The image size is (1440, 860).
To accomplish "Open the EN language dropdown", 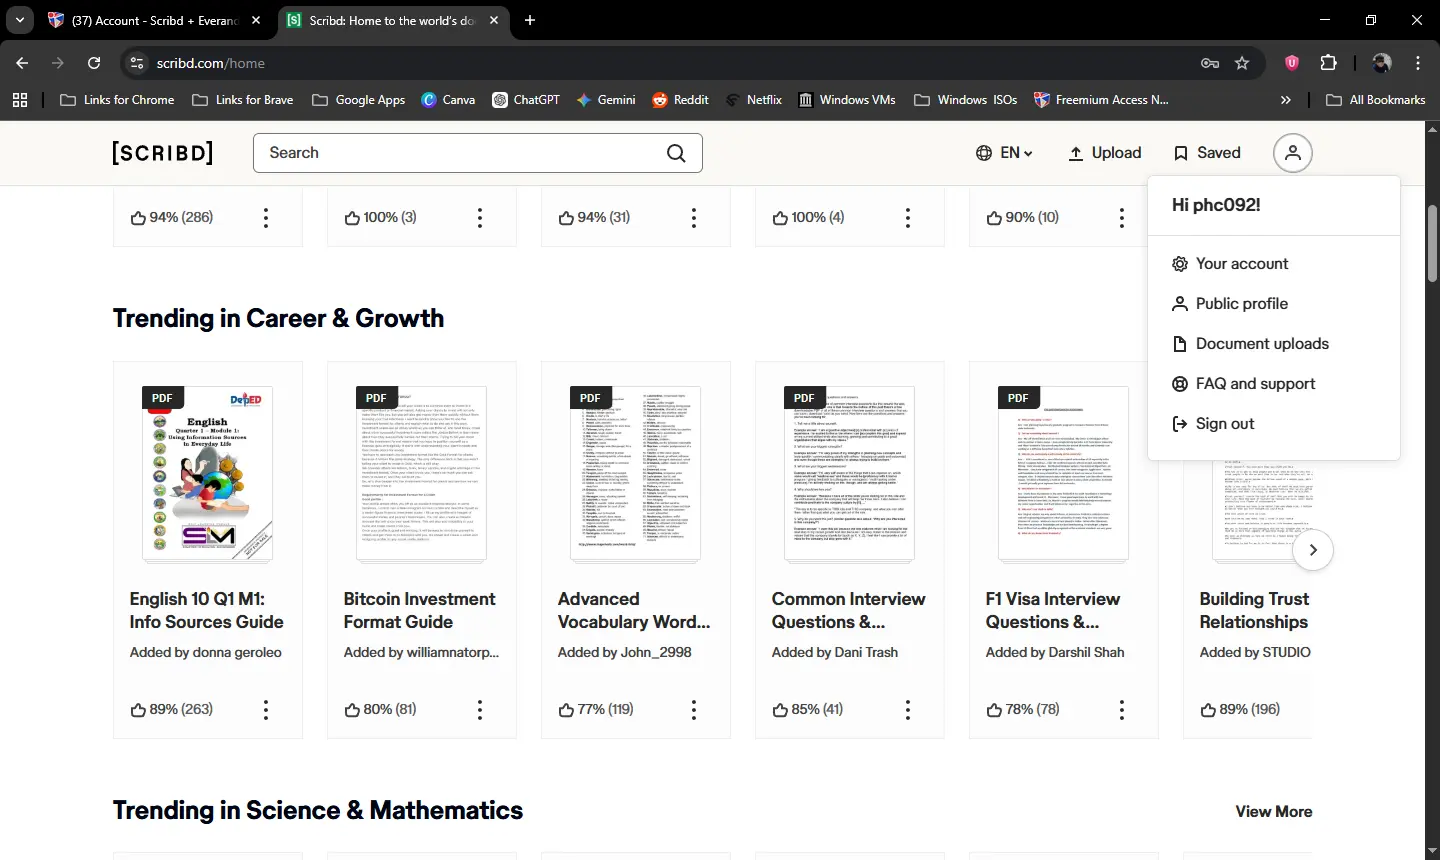I will coord(1004,153).
